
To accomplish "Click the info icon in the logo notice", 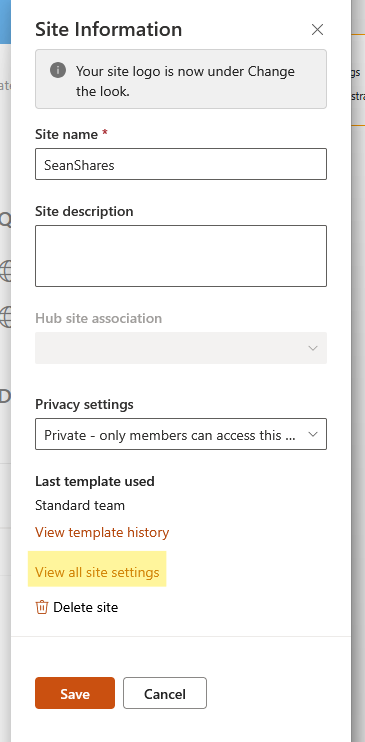I will (58, 71).
